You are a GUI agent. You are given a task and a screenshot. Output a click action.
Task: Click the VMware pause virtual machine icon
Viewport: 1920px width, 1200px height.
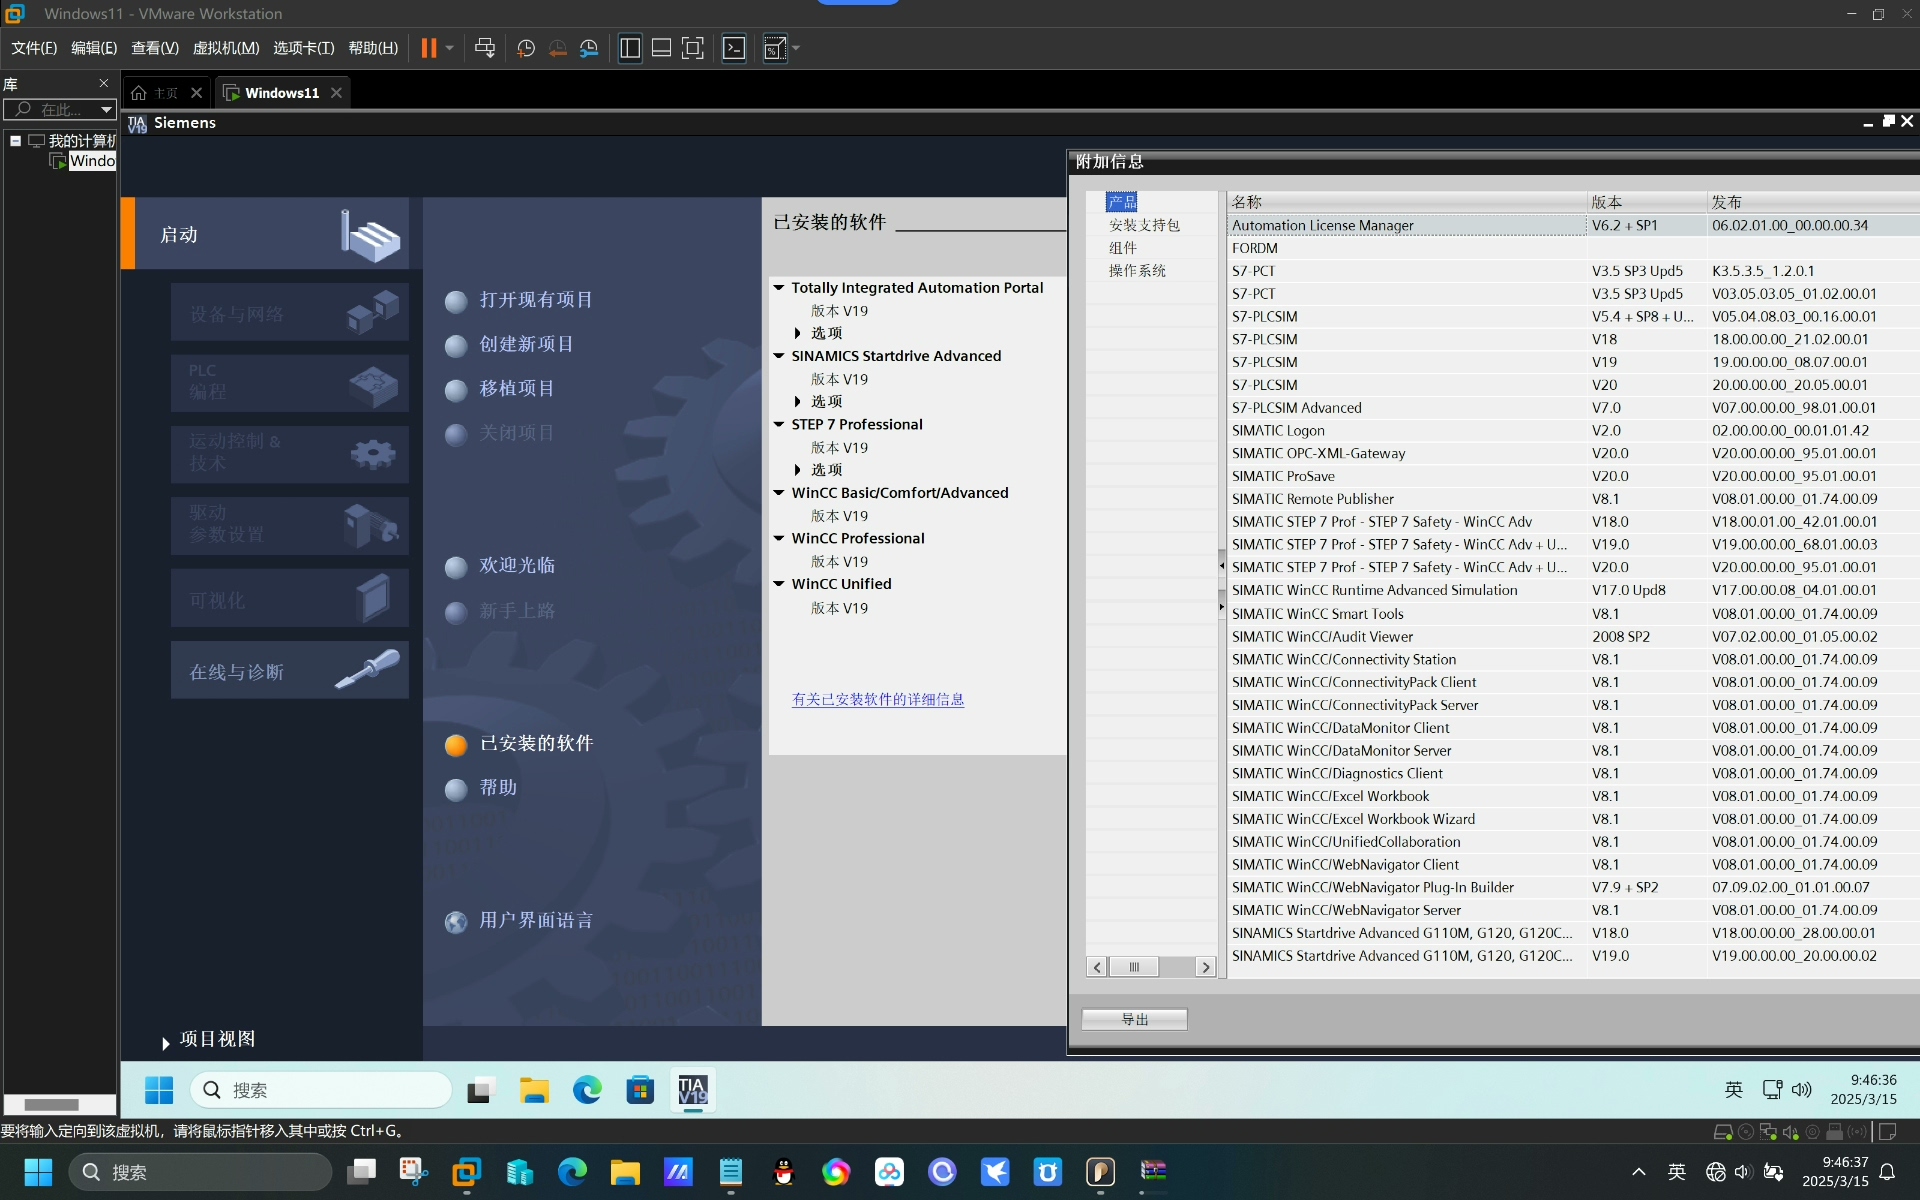(428, 48)
